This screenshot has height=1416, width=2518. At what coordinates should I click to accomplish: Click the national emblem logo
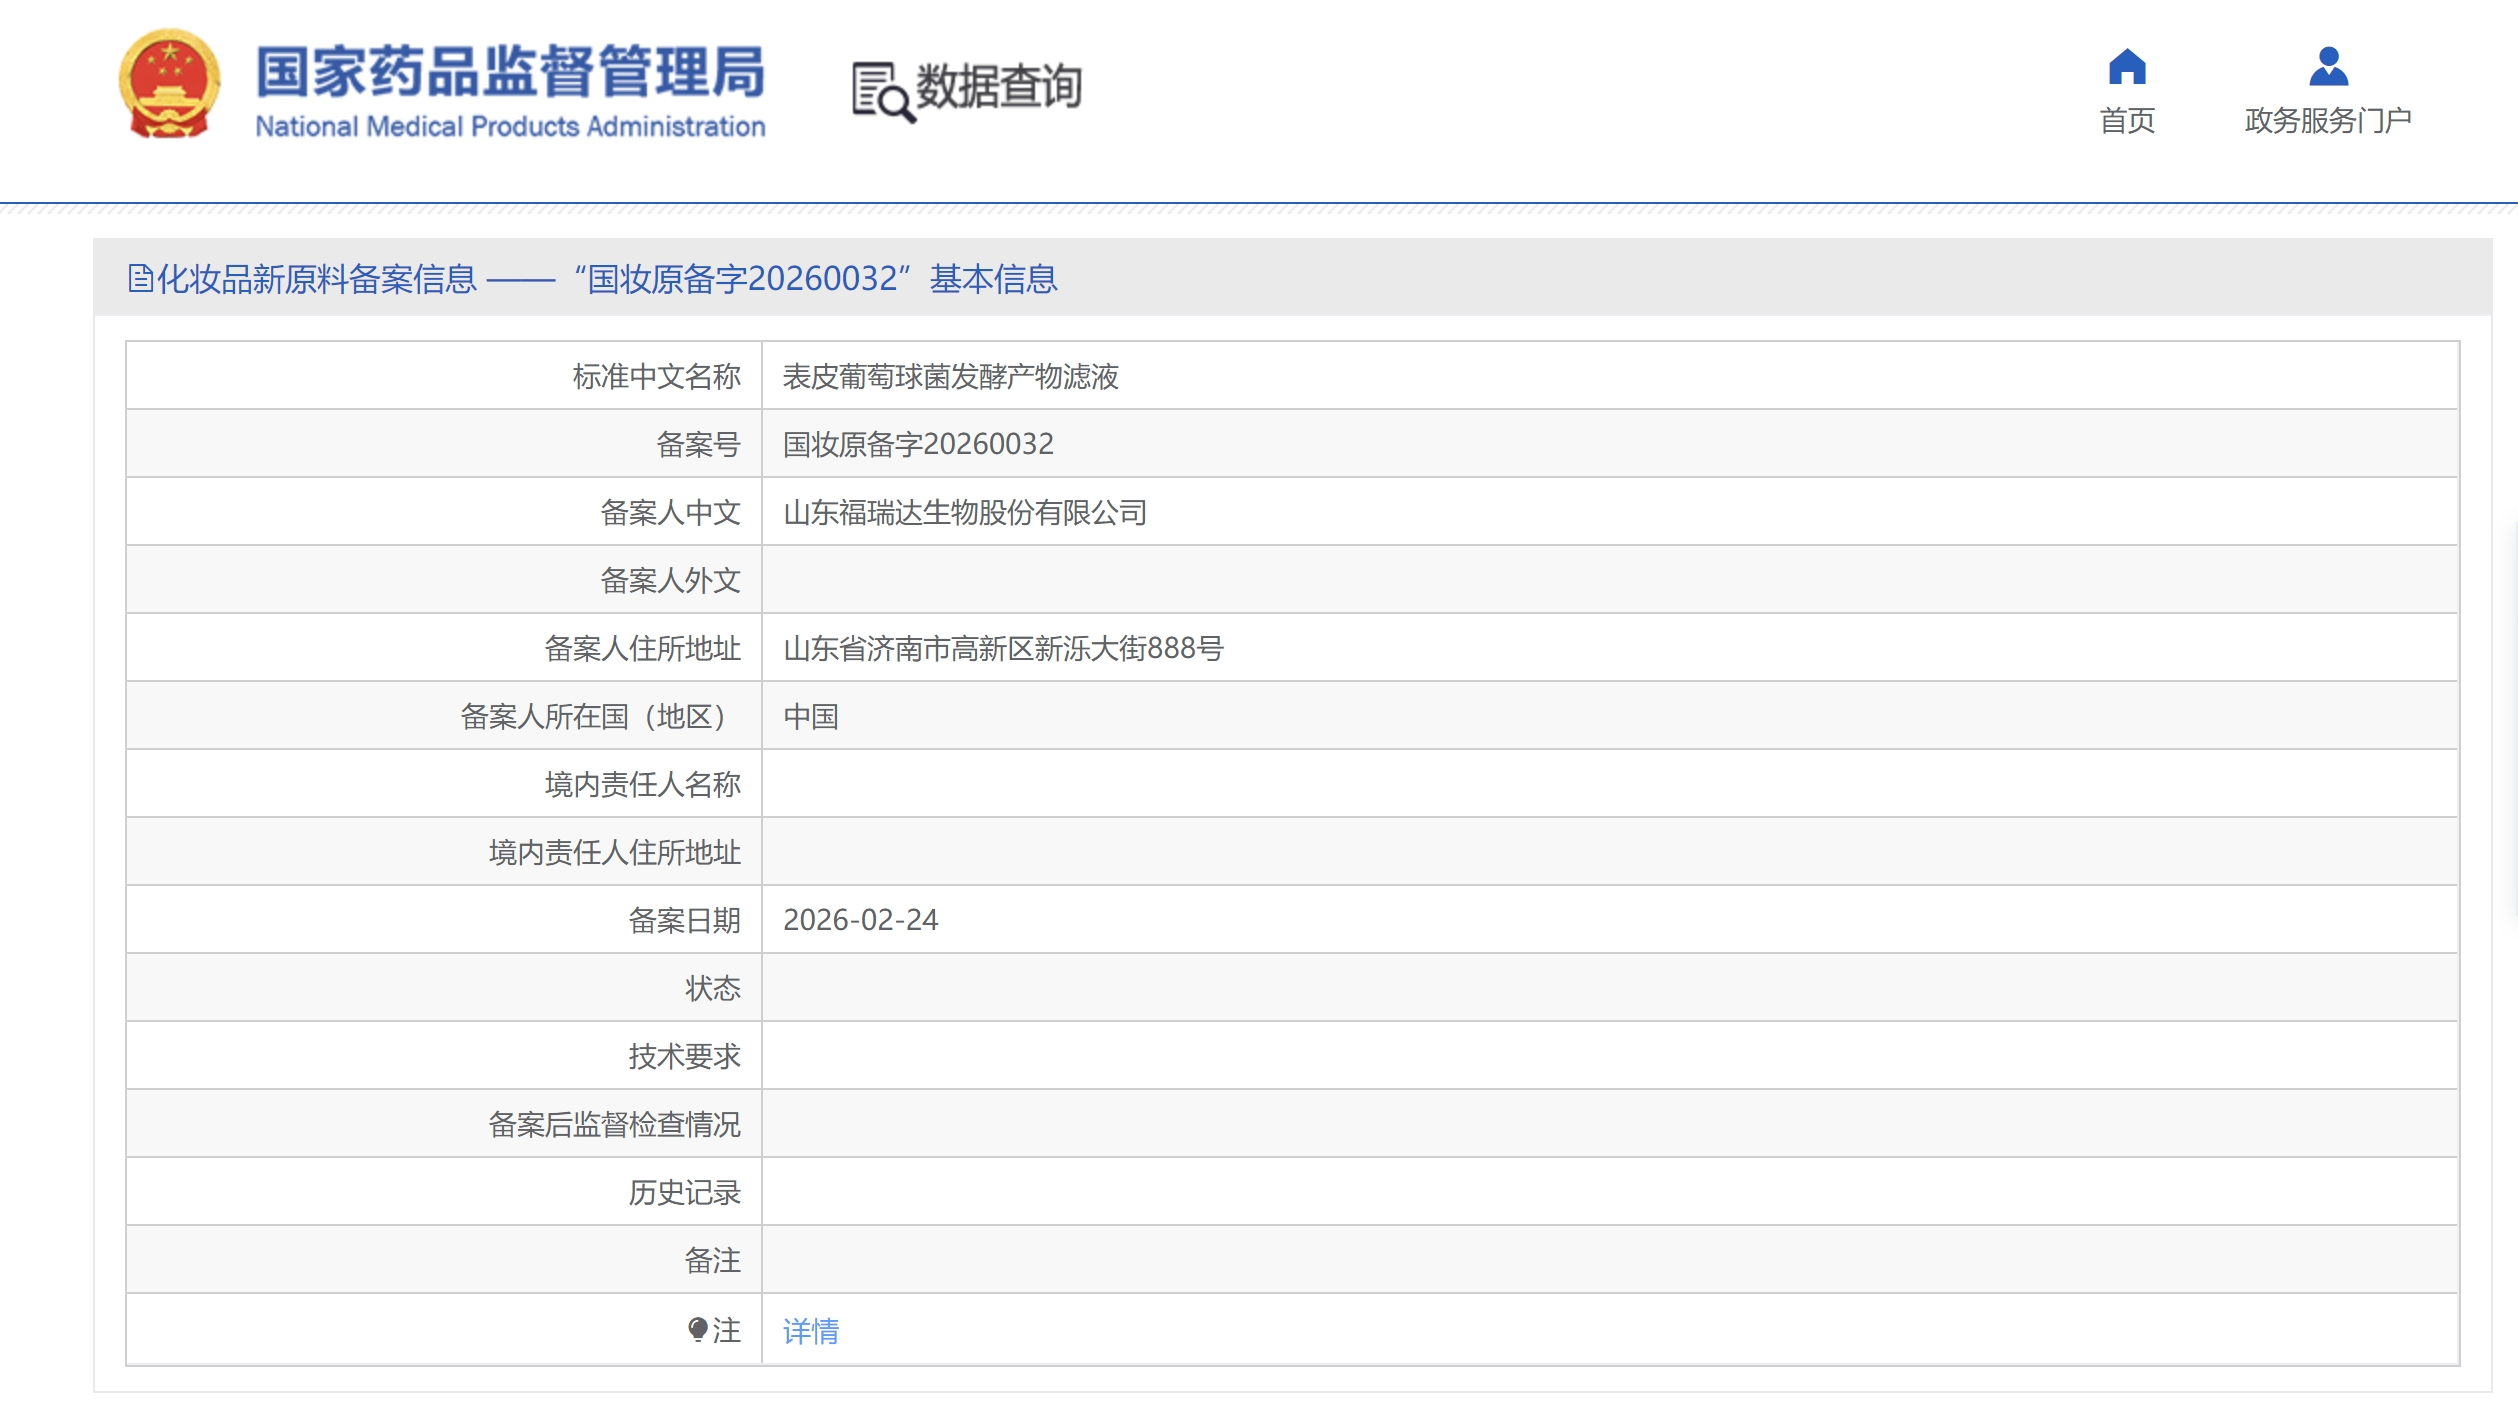coord(169,84)
